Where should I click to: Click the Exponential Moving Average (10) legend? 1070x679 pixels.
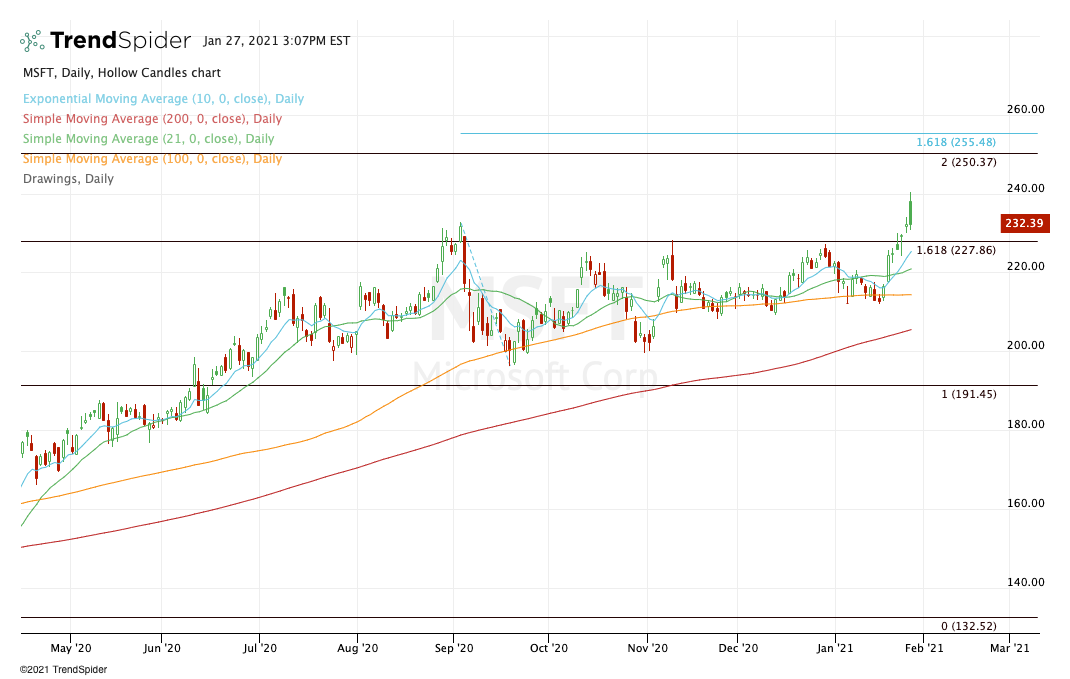(x=164, y=99)
